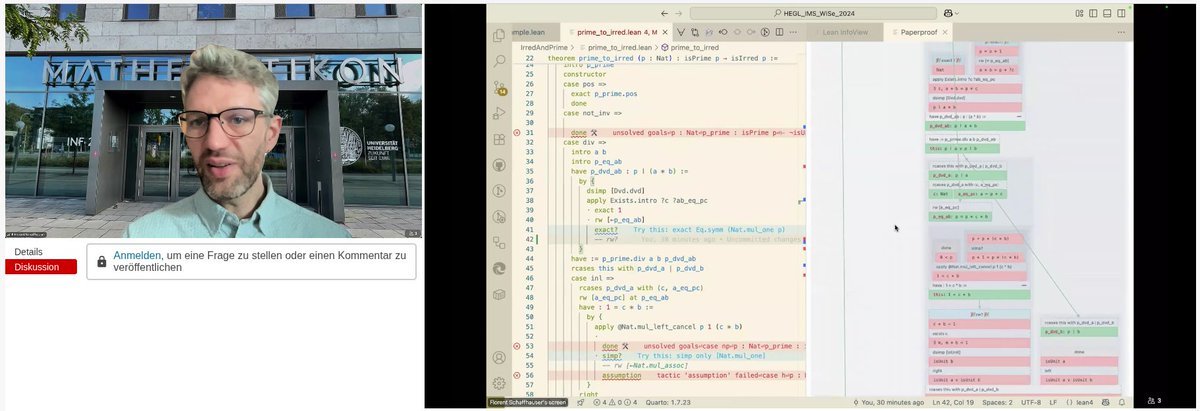Select the Details tab below video

point(28,252)
